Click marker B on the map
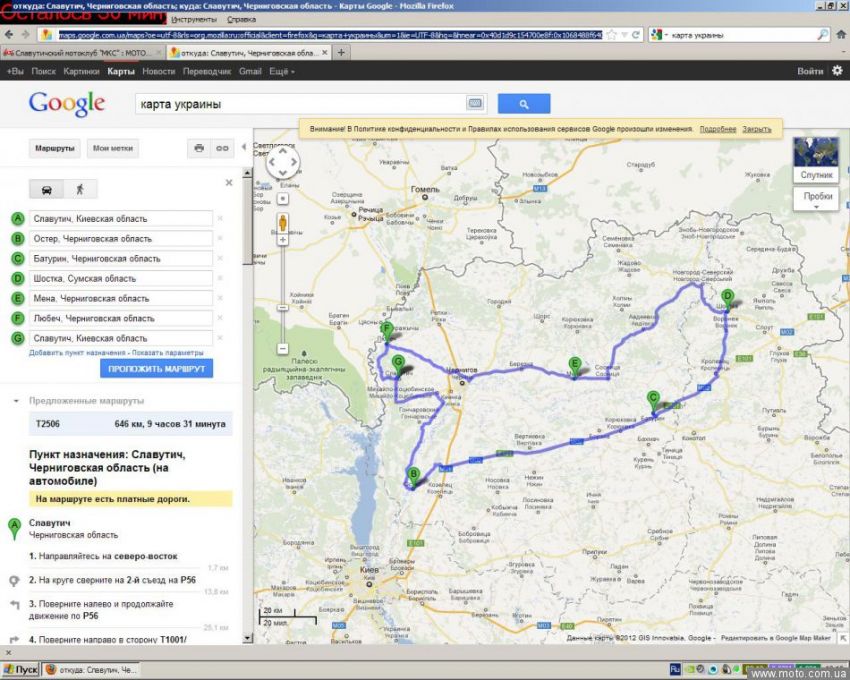850x680 pixels. [413, 477]
